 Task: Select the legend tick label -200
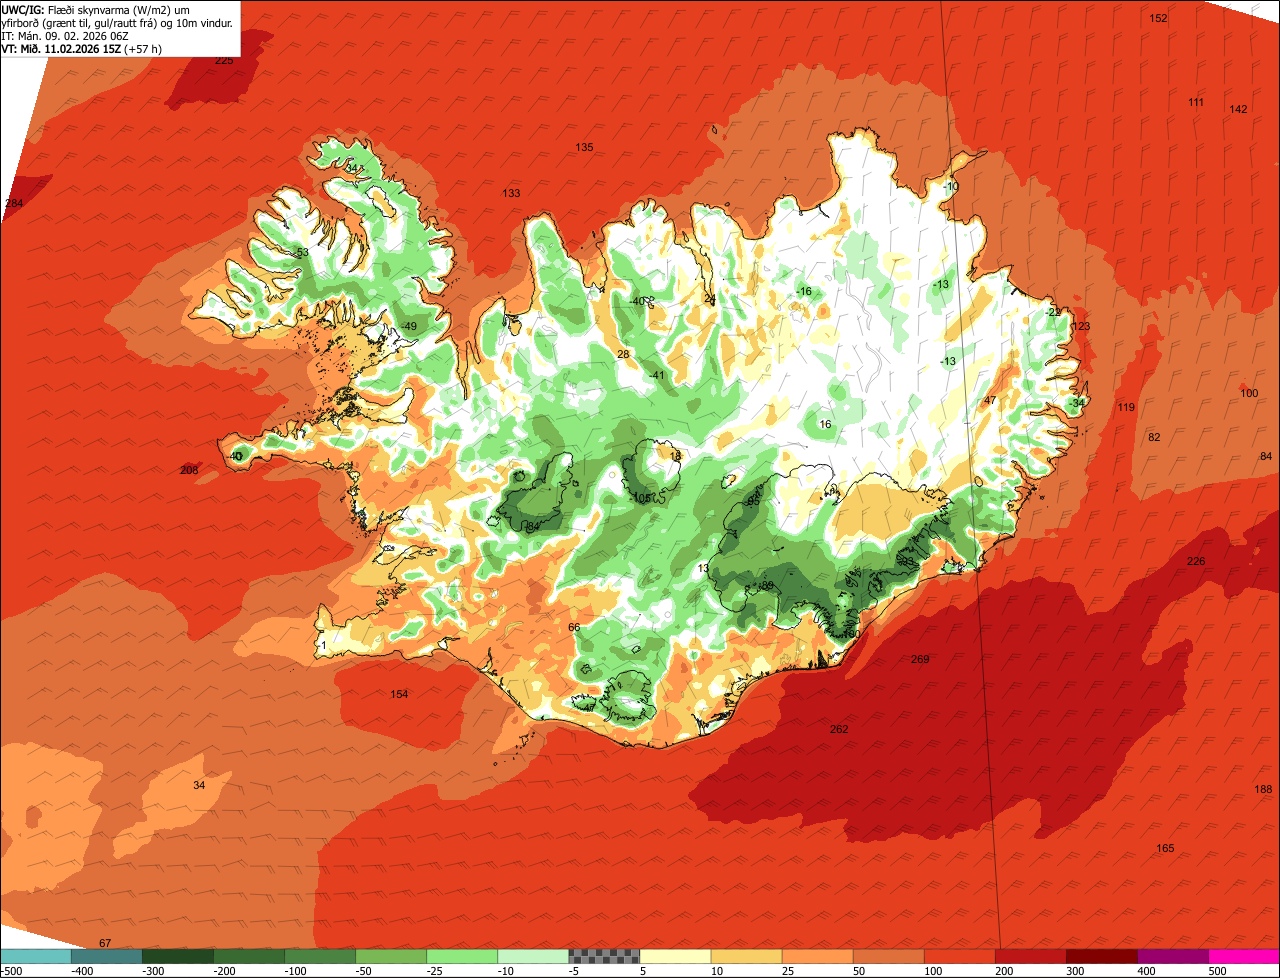point(224,971)
